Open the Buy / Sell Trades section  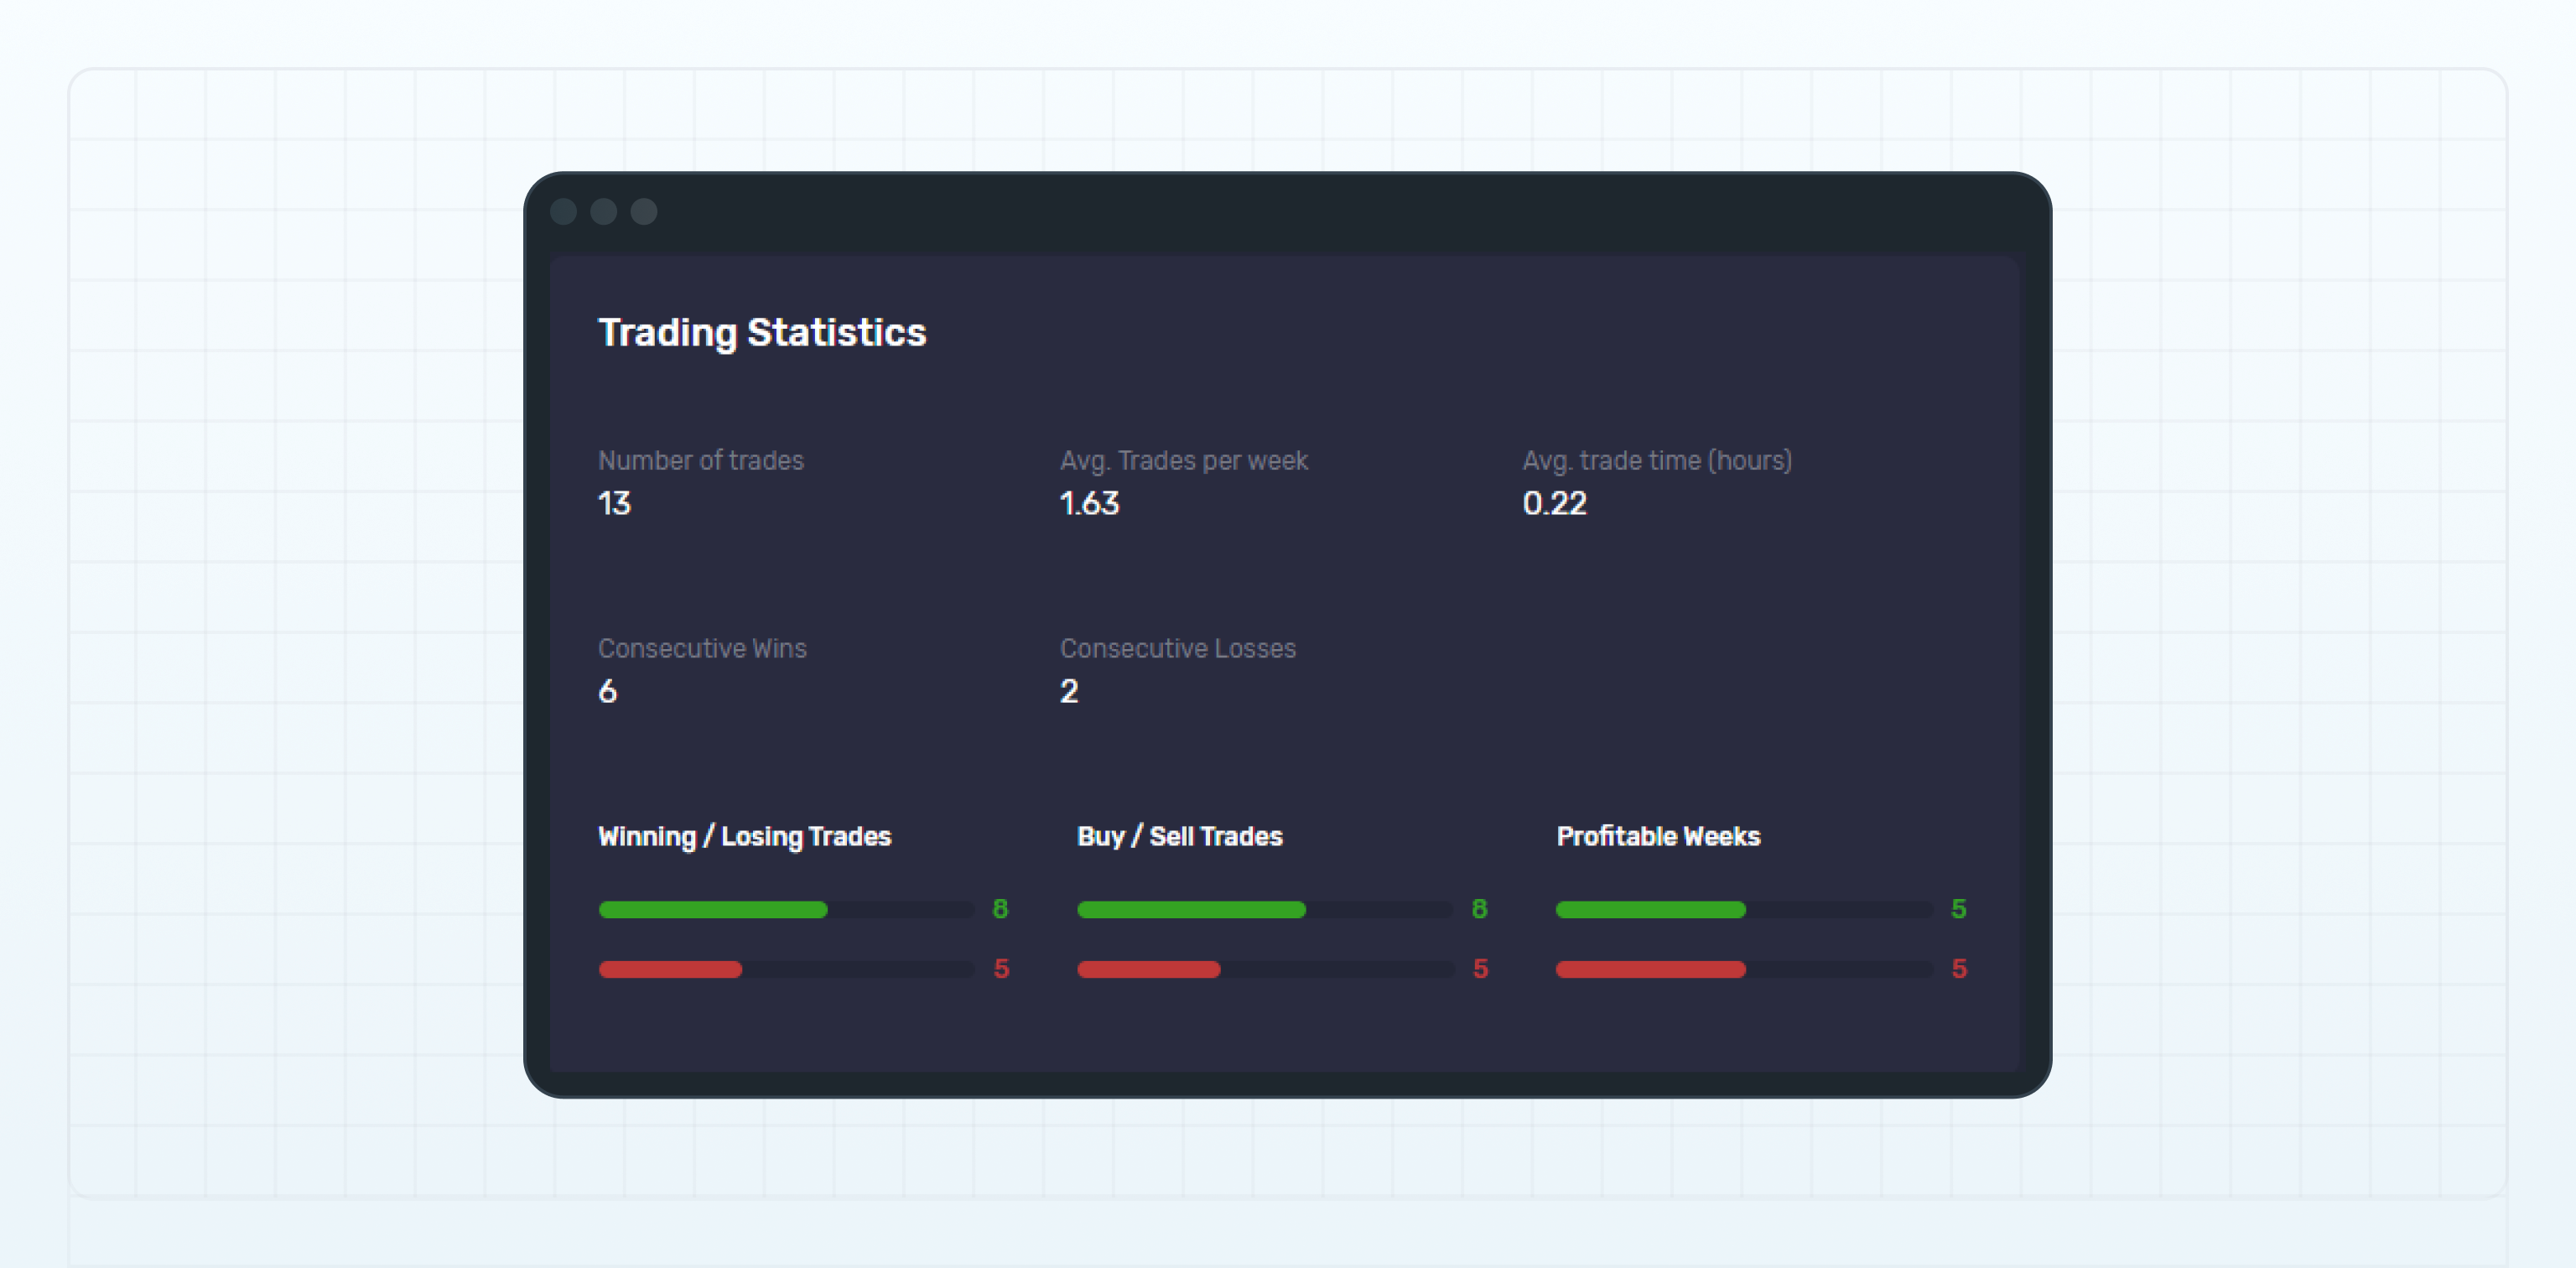click(x=1180, y=836)
